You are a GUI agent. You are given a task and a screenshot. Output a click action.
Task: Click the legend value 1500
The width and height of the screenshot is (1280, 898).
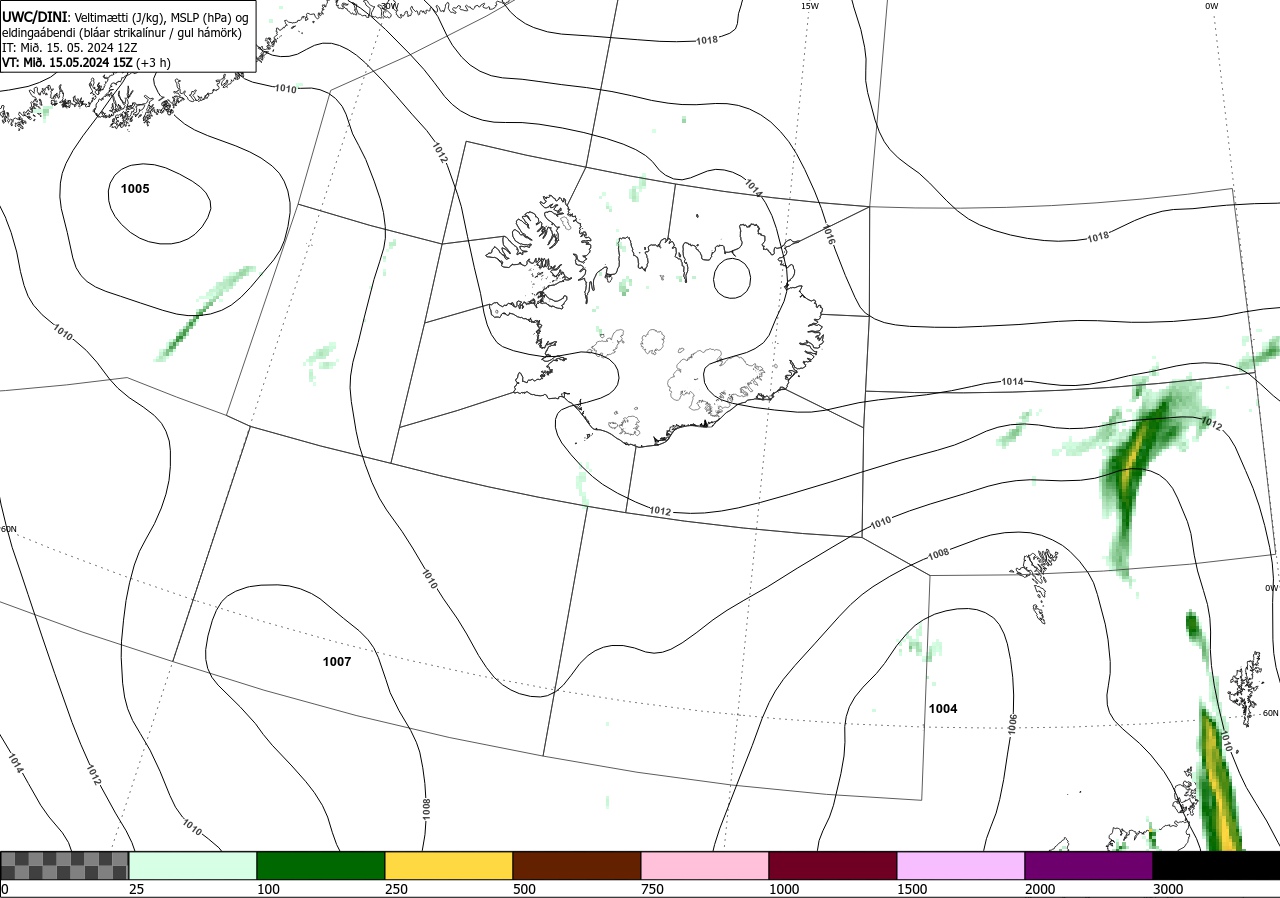pyautogui.click(x=911, y=889)
